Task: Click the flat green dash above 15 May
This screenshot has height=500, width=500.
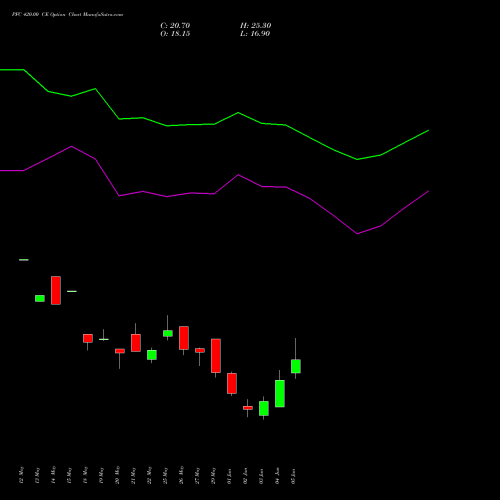Action: point(72,291)
